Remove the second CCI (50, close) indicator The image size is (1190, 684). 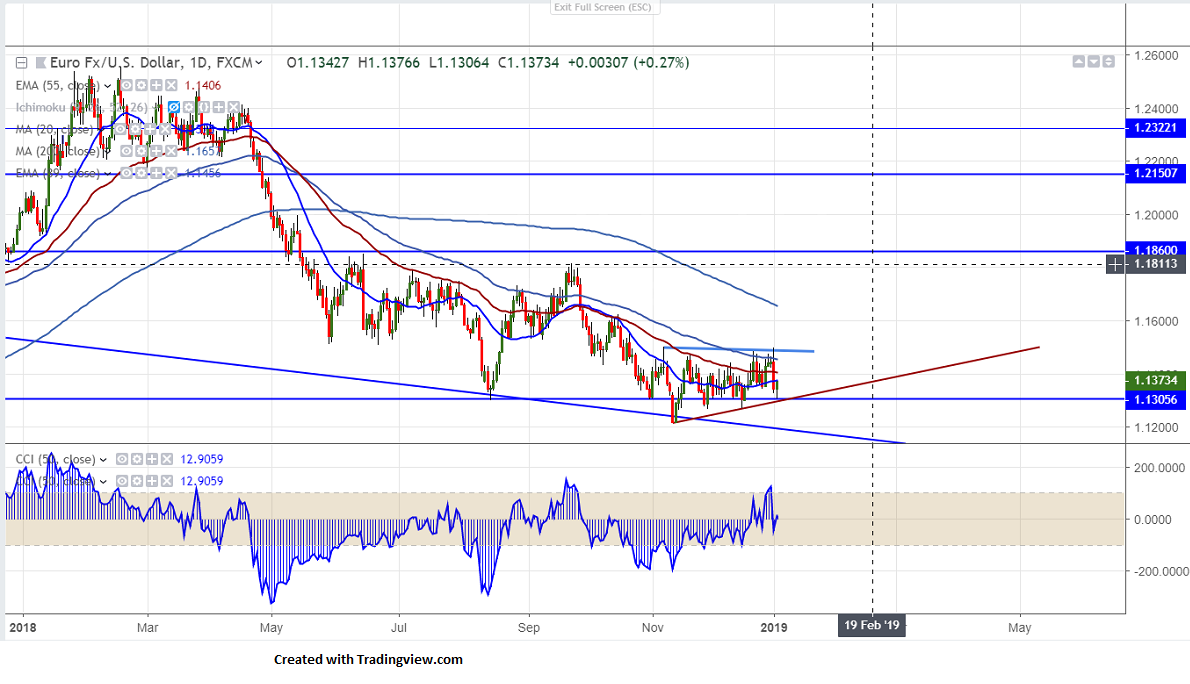tap(167, 481)
